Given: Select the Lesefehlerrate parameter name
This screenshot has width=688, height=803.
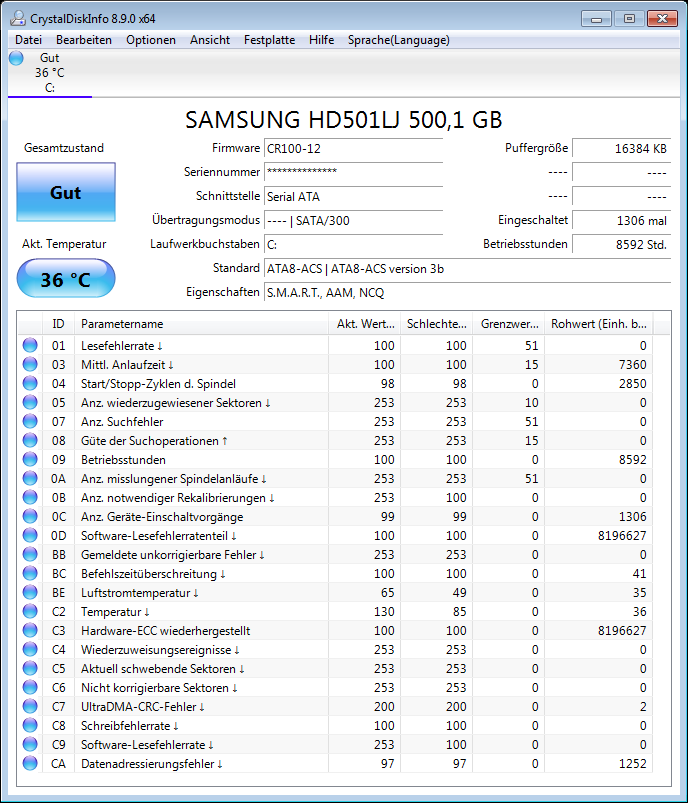Looking at the screenshot, I should 121,346.
